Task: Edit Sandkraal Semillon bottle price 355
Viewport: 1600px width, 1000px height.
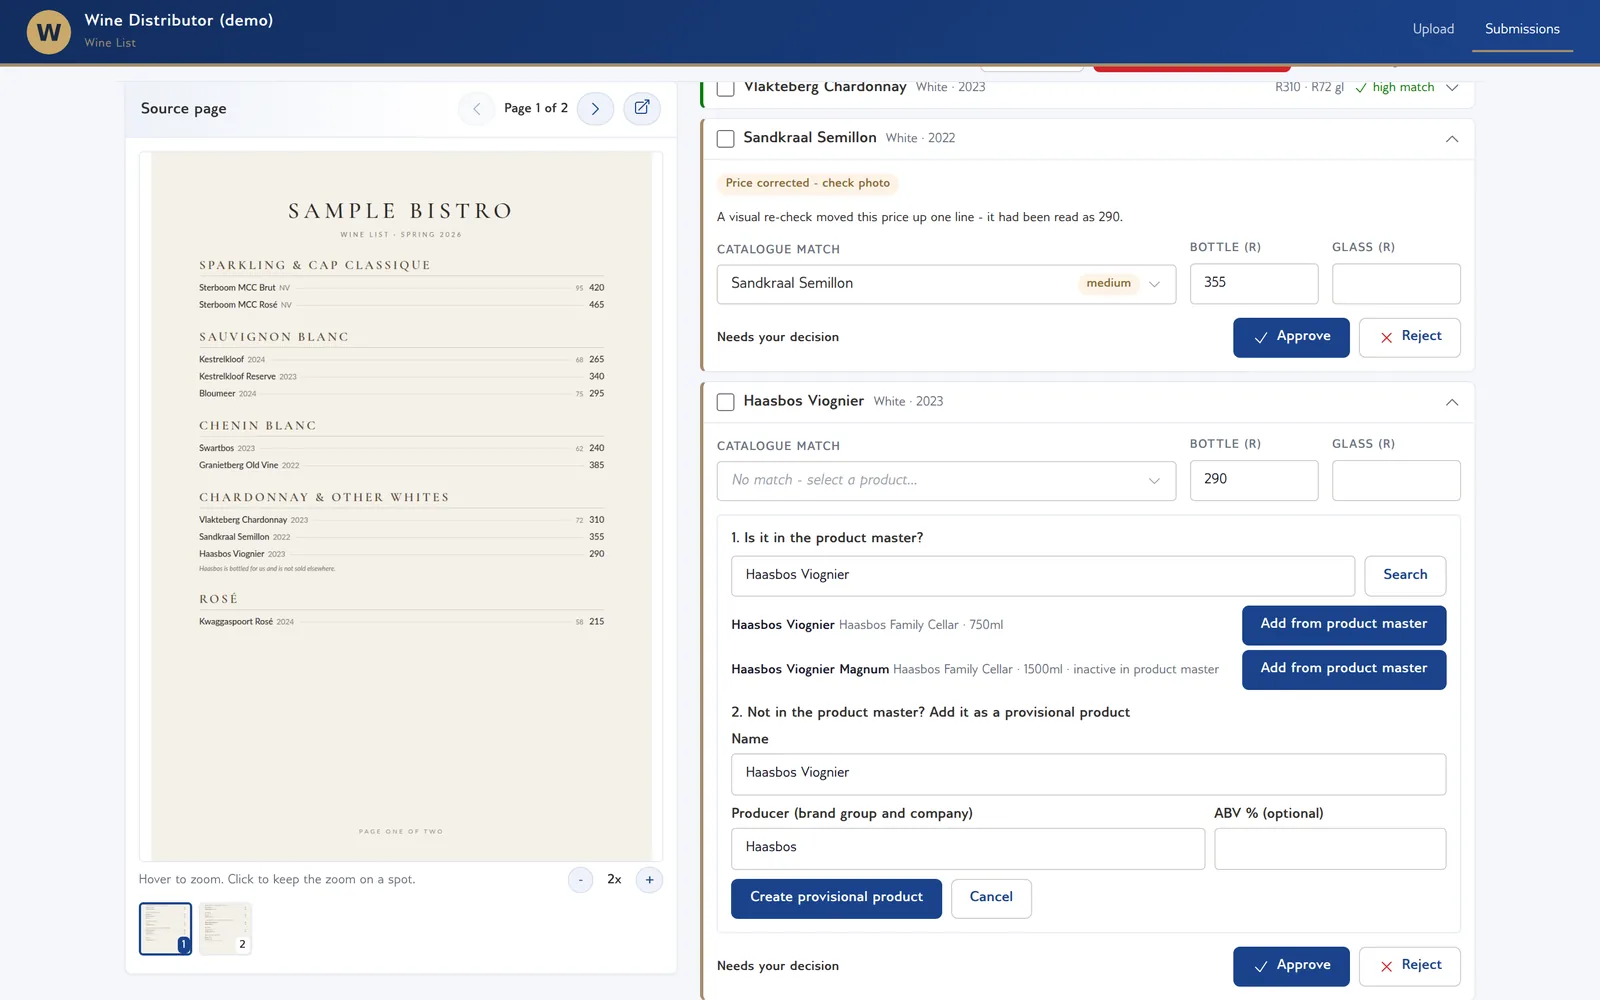Action: [x=1254, y=283]
